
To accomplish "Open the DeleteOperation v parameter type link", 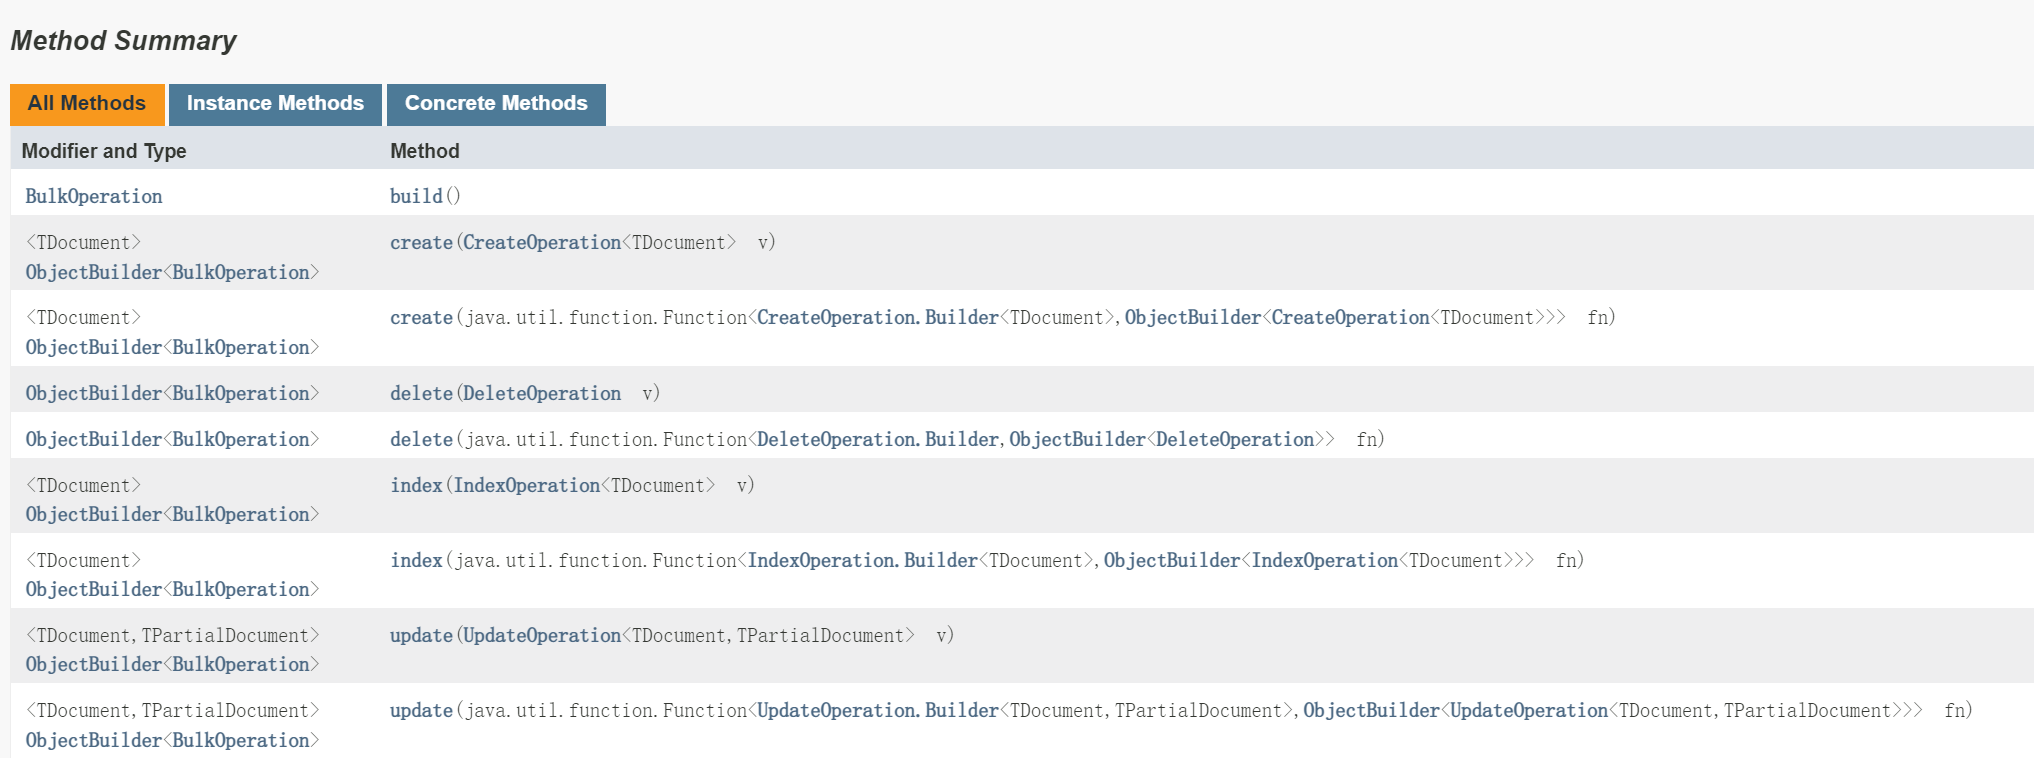I will (x=541, y=393).
